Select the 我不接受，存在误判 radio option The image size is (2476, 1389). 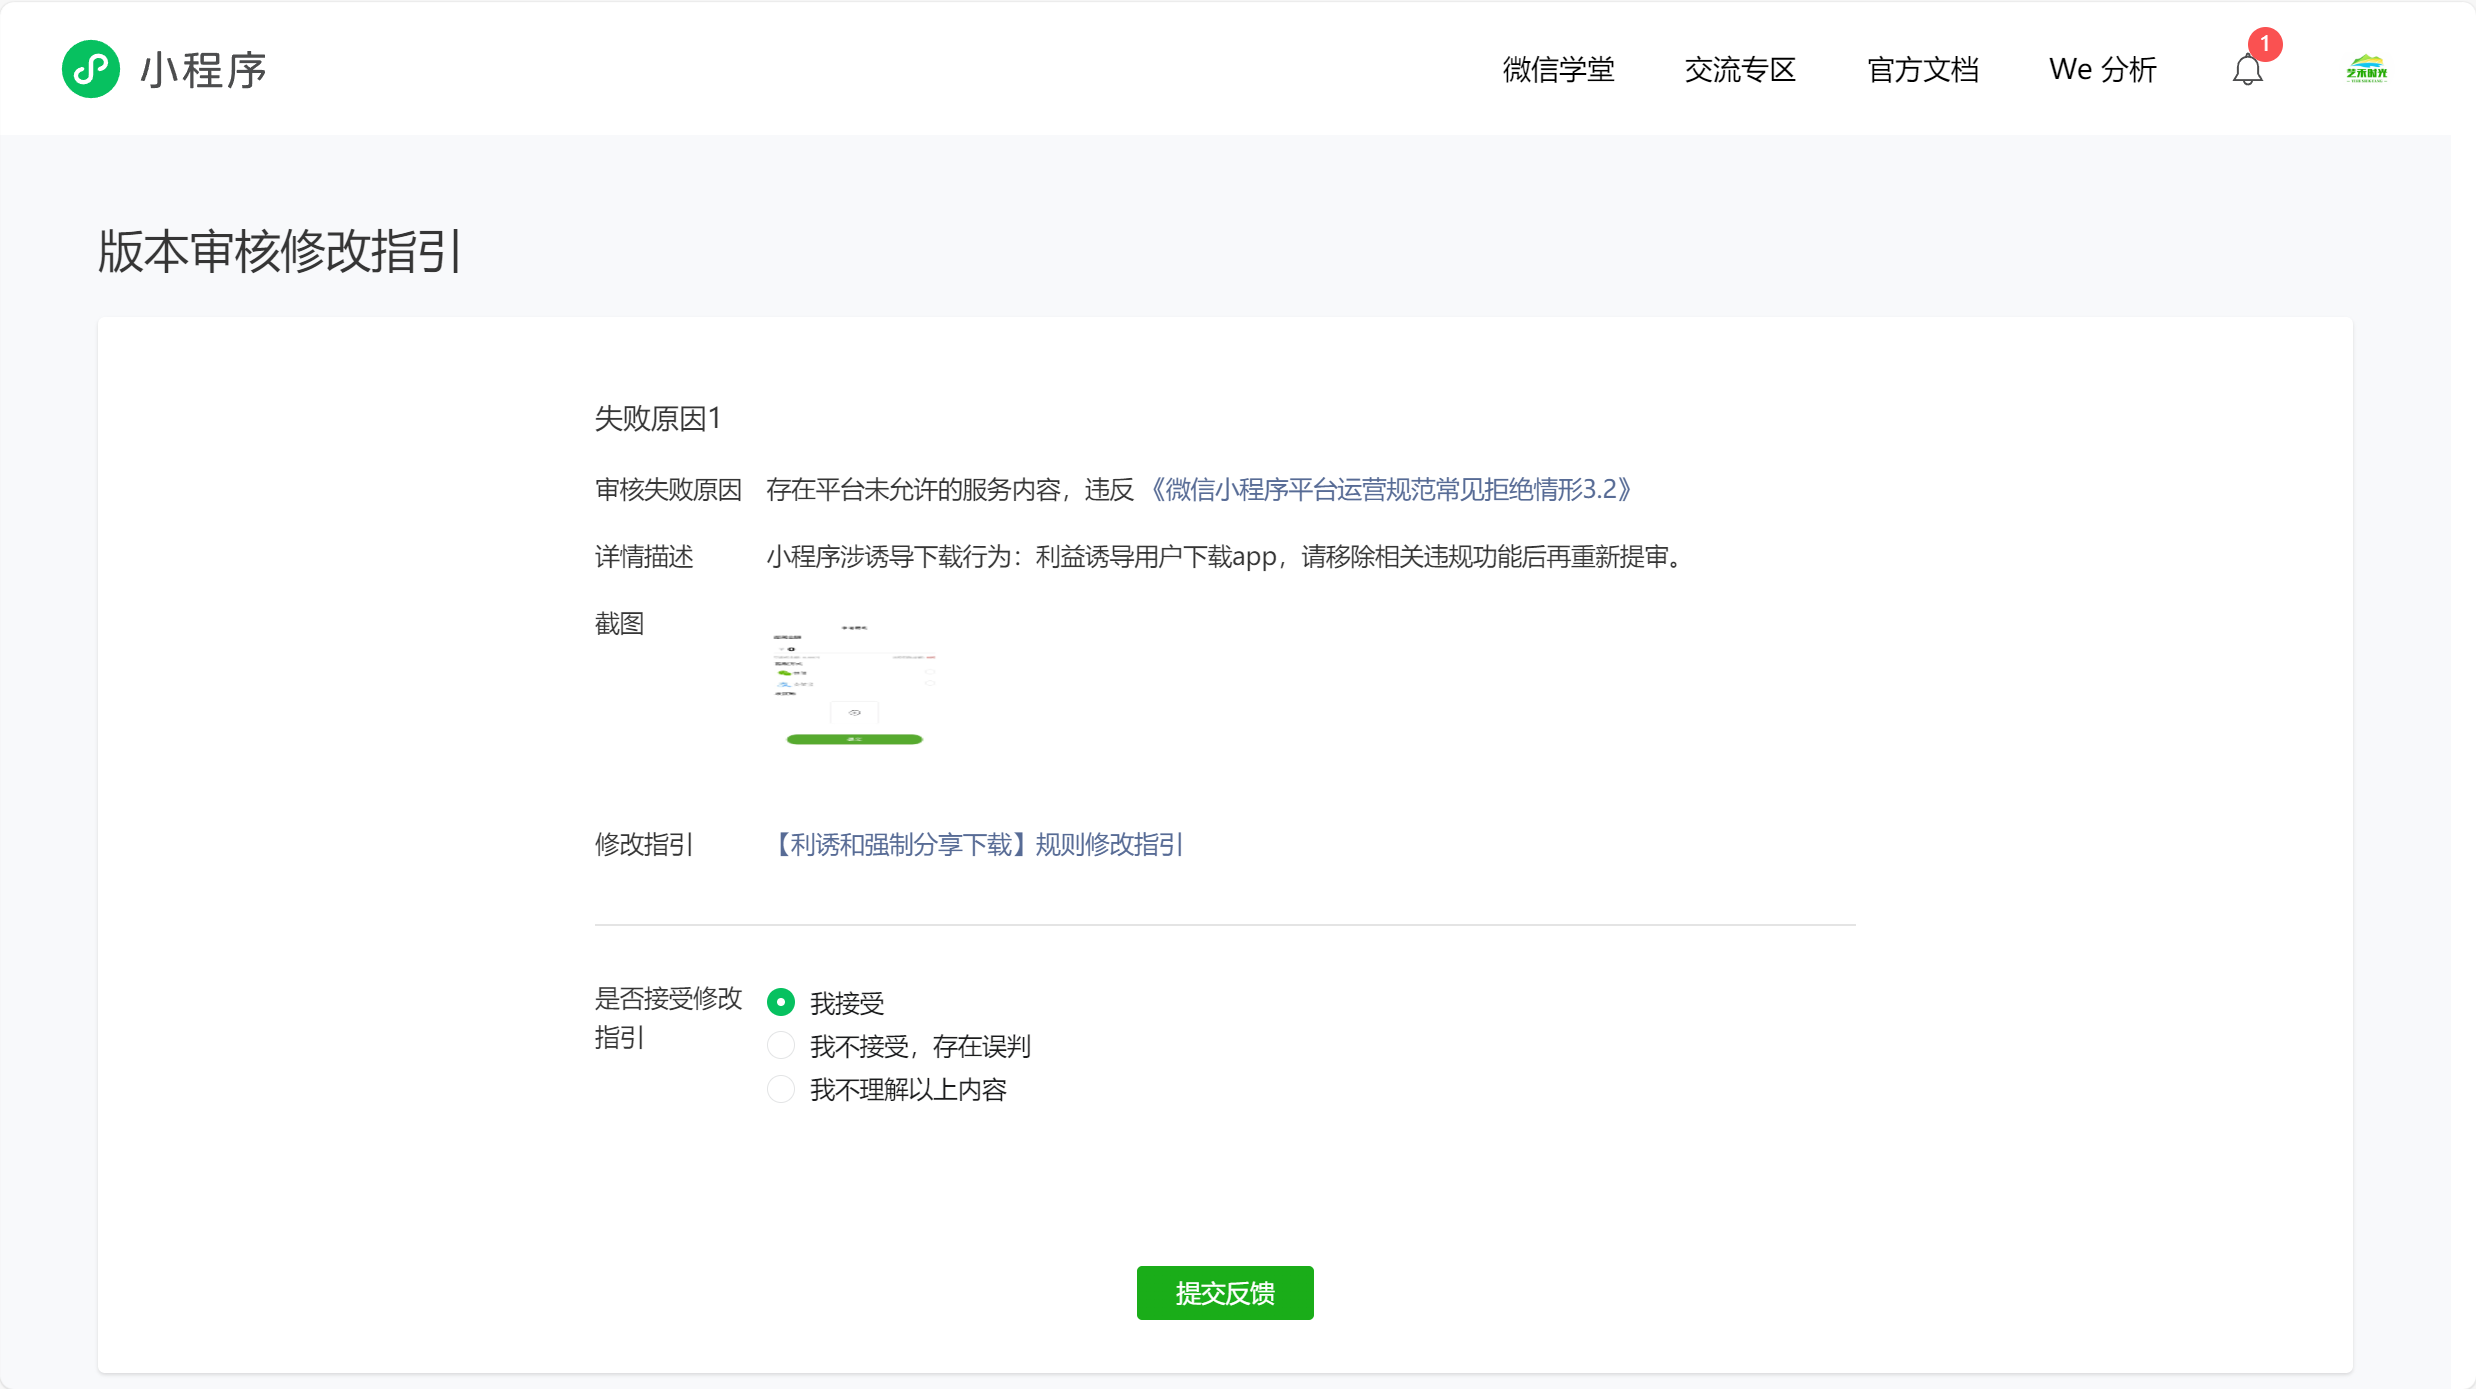[x=781, y=1046]
